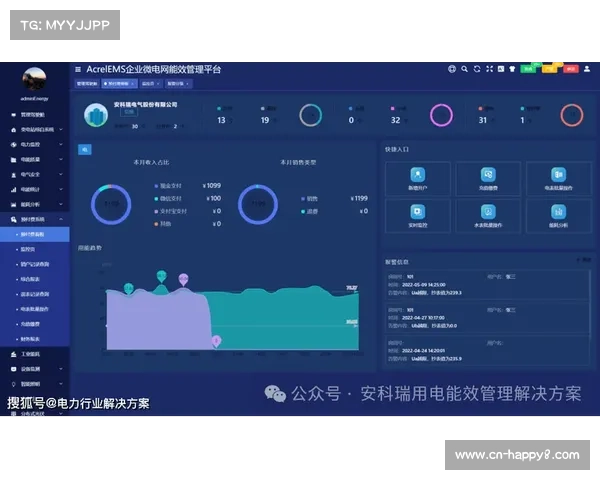The image size is (600, 480).
Task: Expand the 电气安全 chevron
Action: click(61, 174)
